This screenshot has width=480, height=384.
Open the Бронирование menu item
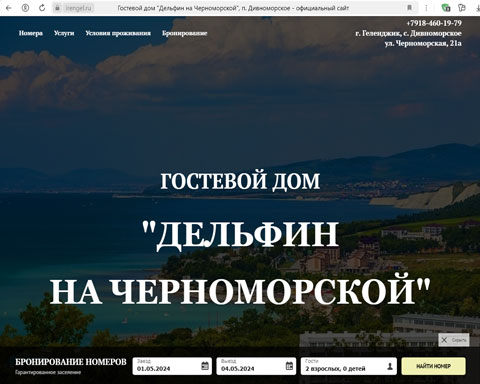pos(185,33)
